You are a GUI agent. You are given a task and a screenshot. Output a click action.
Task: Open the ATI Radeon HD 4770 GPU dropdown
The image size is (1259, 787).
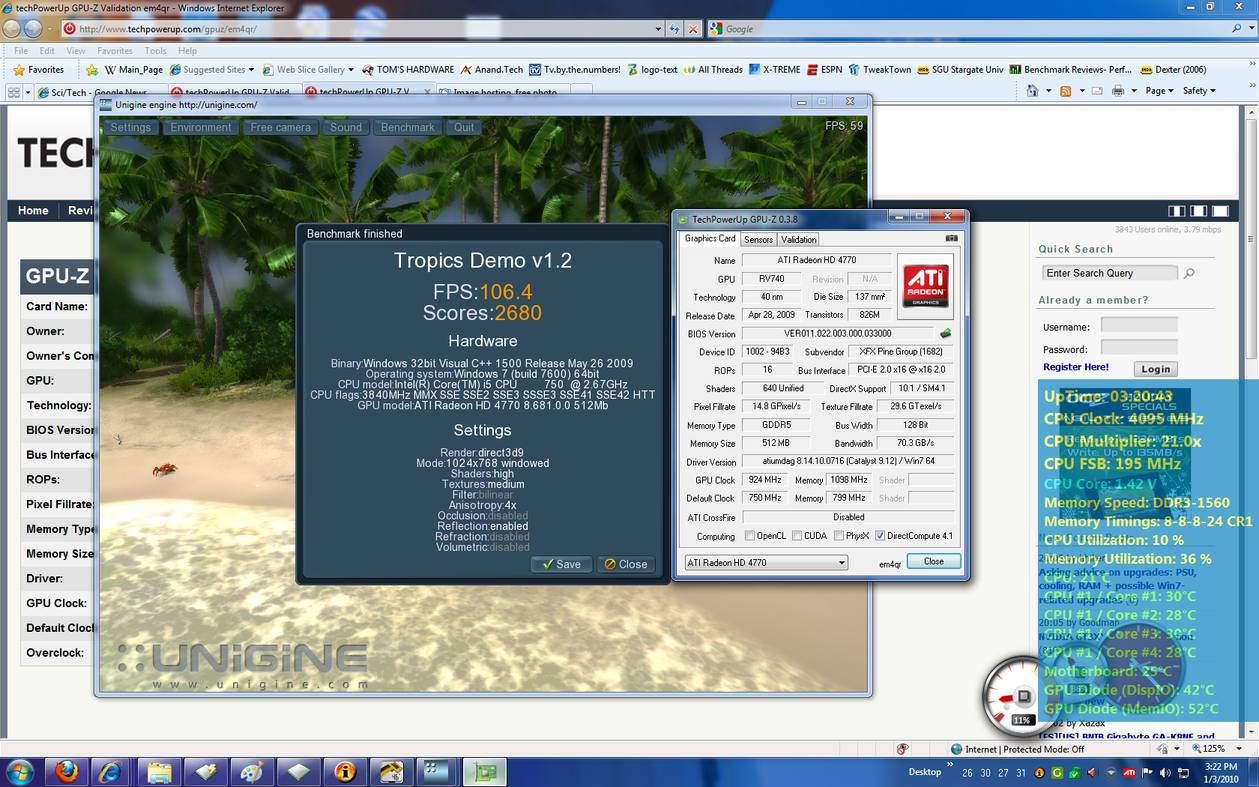tap(766, 563)
